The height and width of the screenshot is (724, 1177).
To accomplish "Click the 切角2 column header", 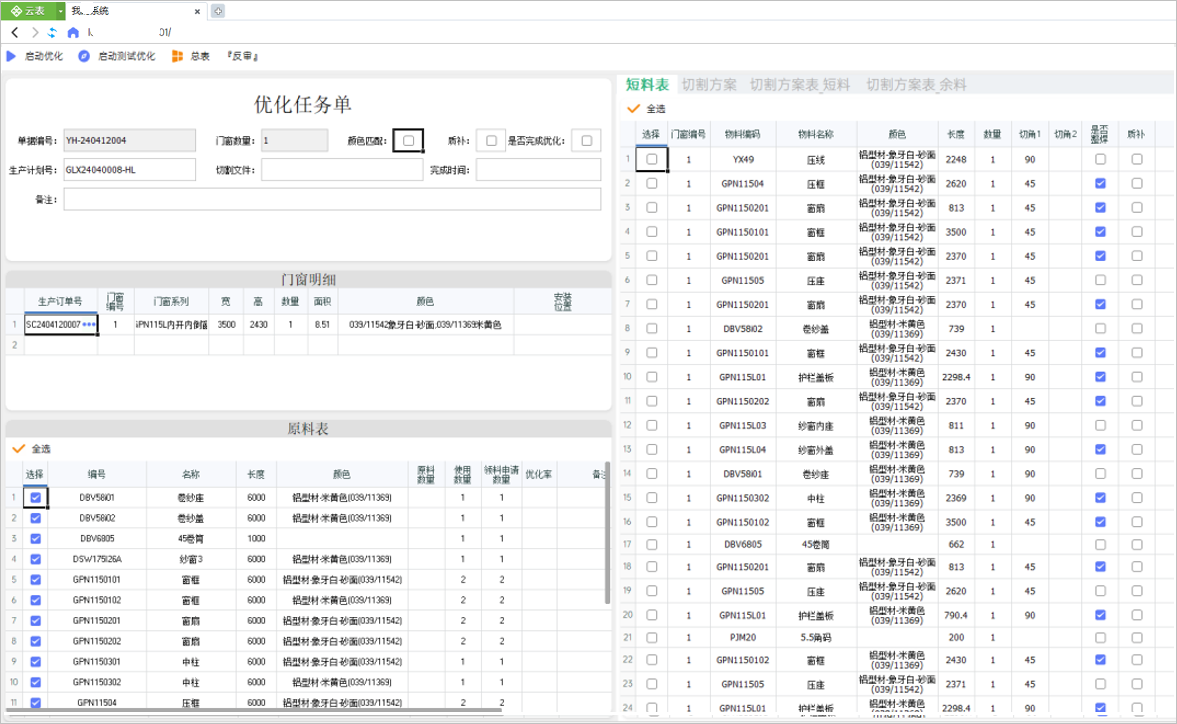I will [1065, 134].
